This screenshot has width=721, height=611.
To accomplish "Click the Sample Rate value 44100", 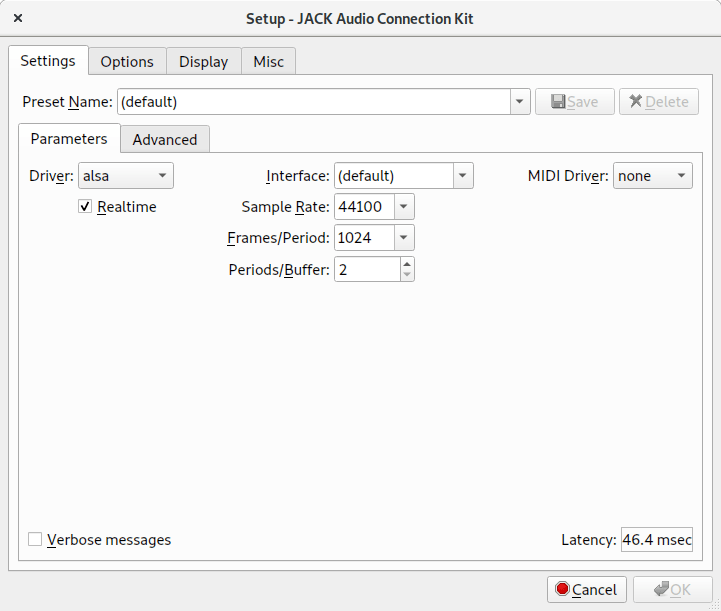I will click(x=364, y=206).
